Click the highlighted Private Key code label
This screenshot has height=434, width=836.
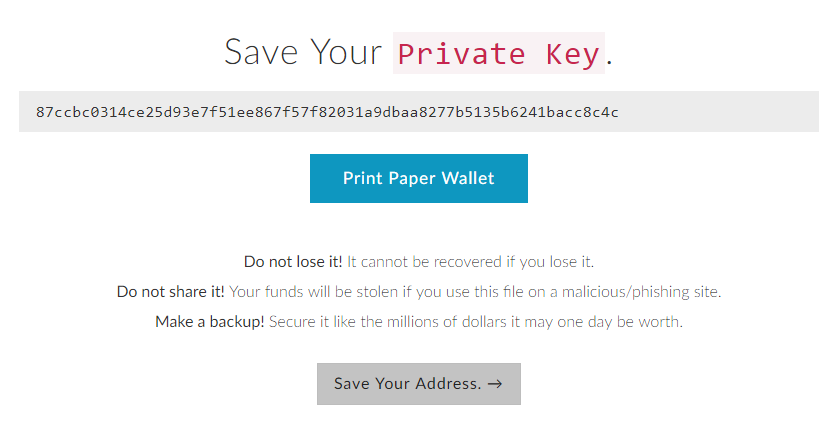[499, 53]
